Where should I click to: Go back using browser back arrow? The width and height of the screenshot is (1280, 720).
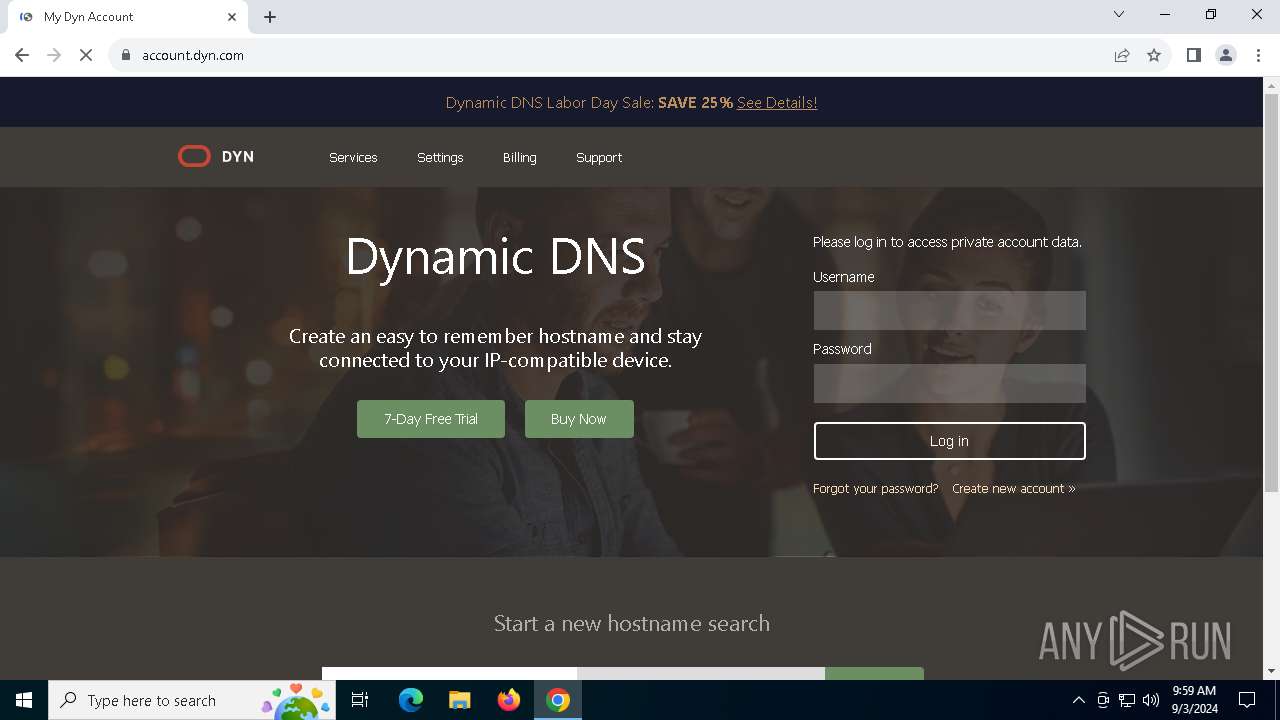pyautogui.click(x=22, y=55)
